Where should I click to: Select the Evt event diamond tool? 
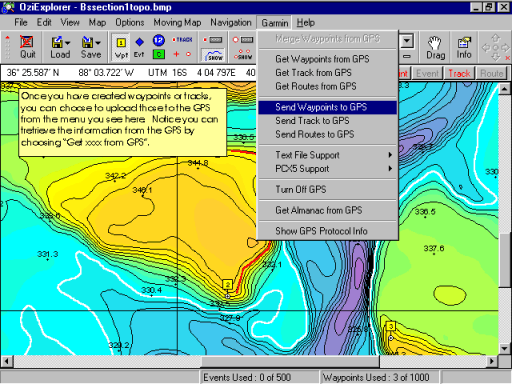point(139,47)
